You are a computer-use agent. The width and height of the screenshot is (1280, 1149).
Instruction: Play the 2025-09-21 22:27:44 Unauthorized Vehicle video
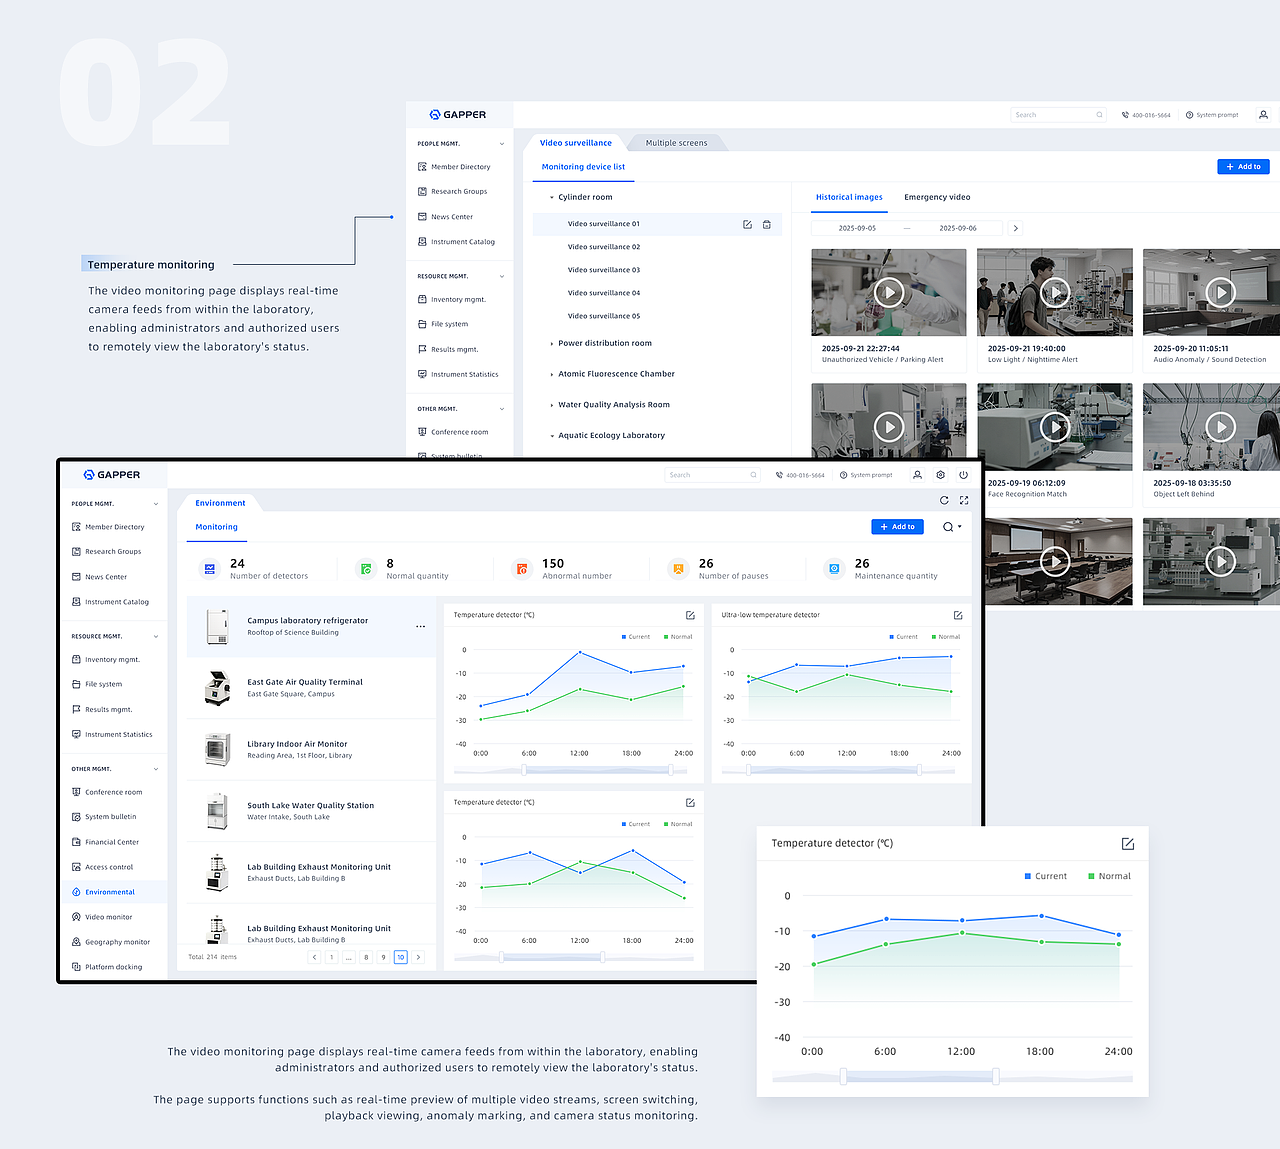889,292
